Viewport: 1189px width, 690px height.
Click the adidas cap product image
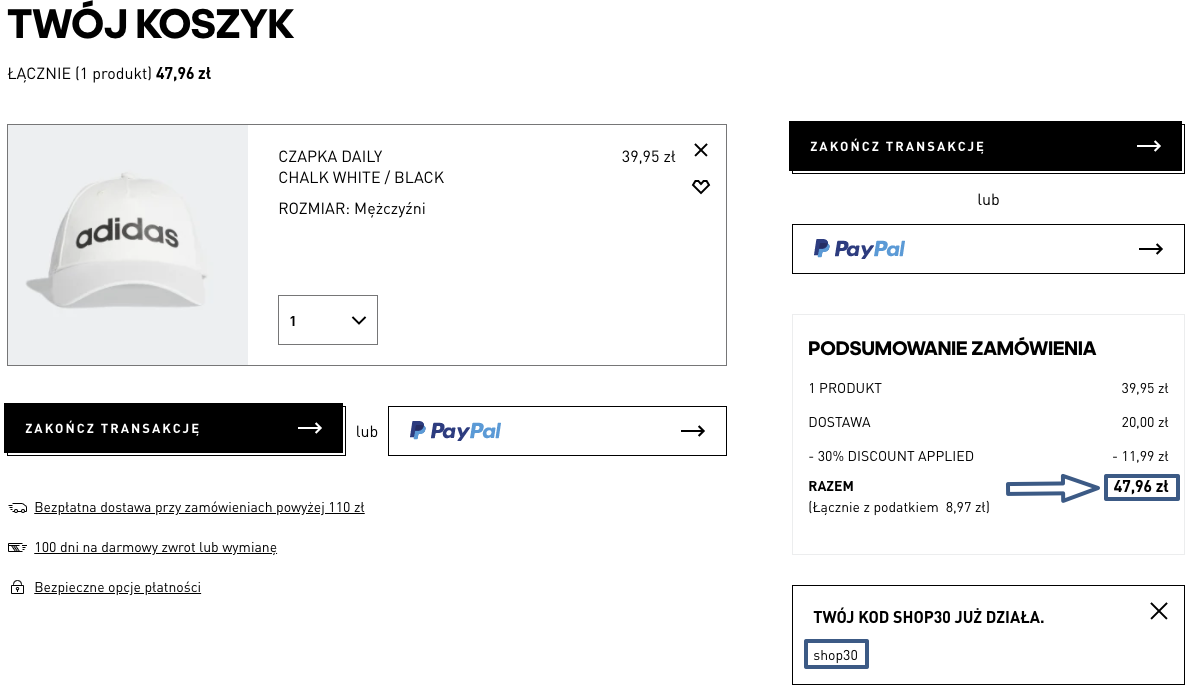click(128, 245)
